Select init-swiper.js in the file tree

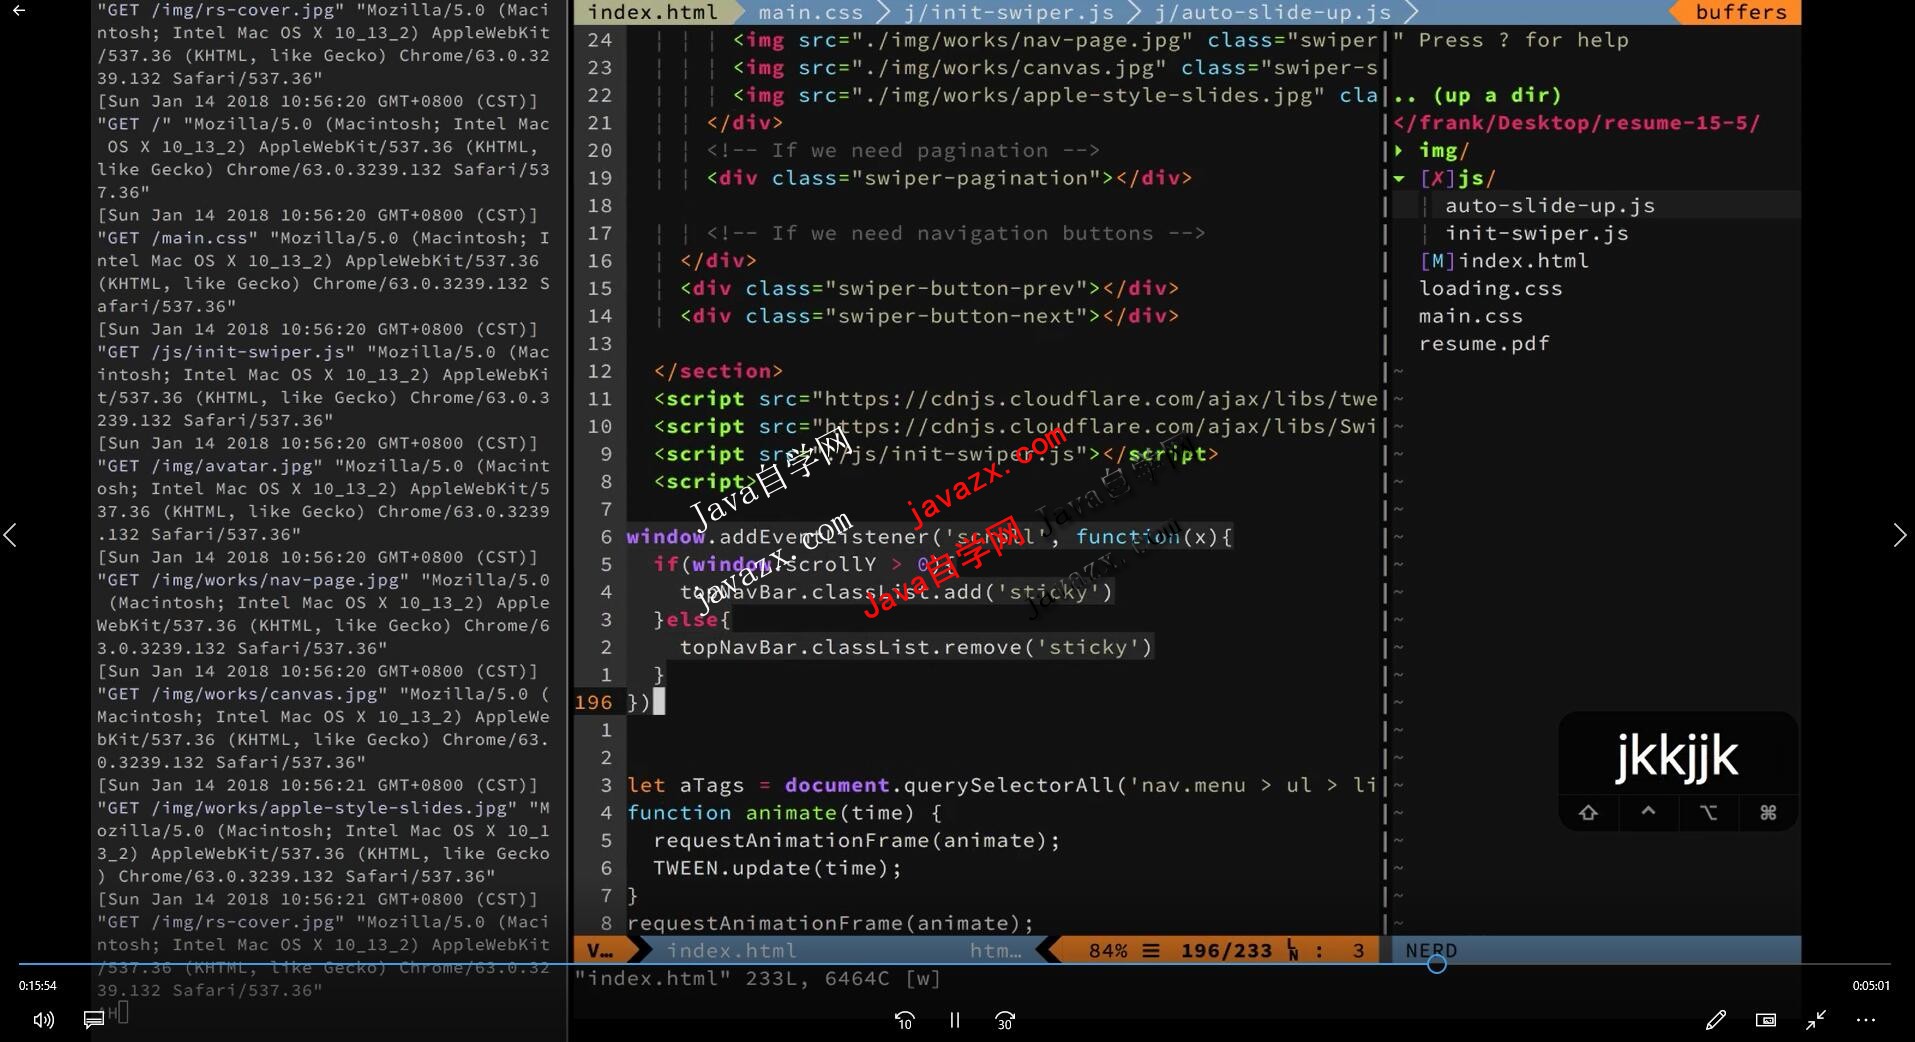[x=1536, y=233]
